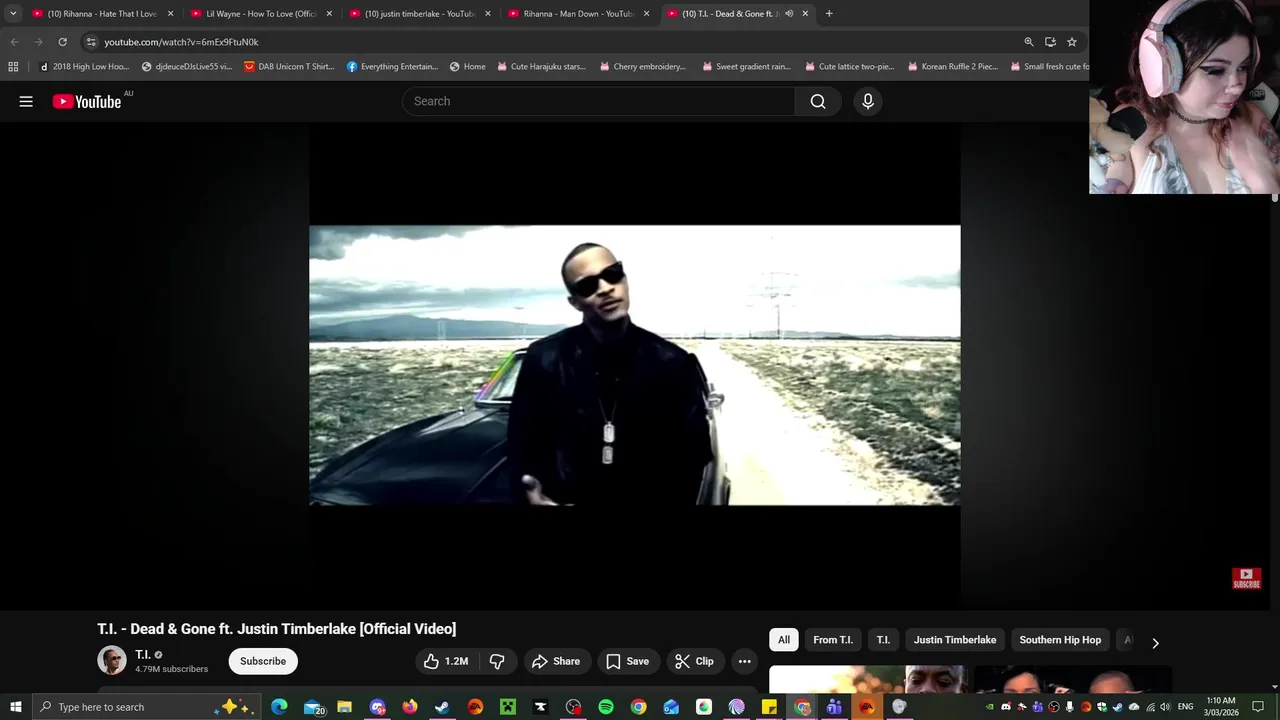Open the Windows Start menu
1280x720 pixels.
tap(15, 707)
